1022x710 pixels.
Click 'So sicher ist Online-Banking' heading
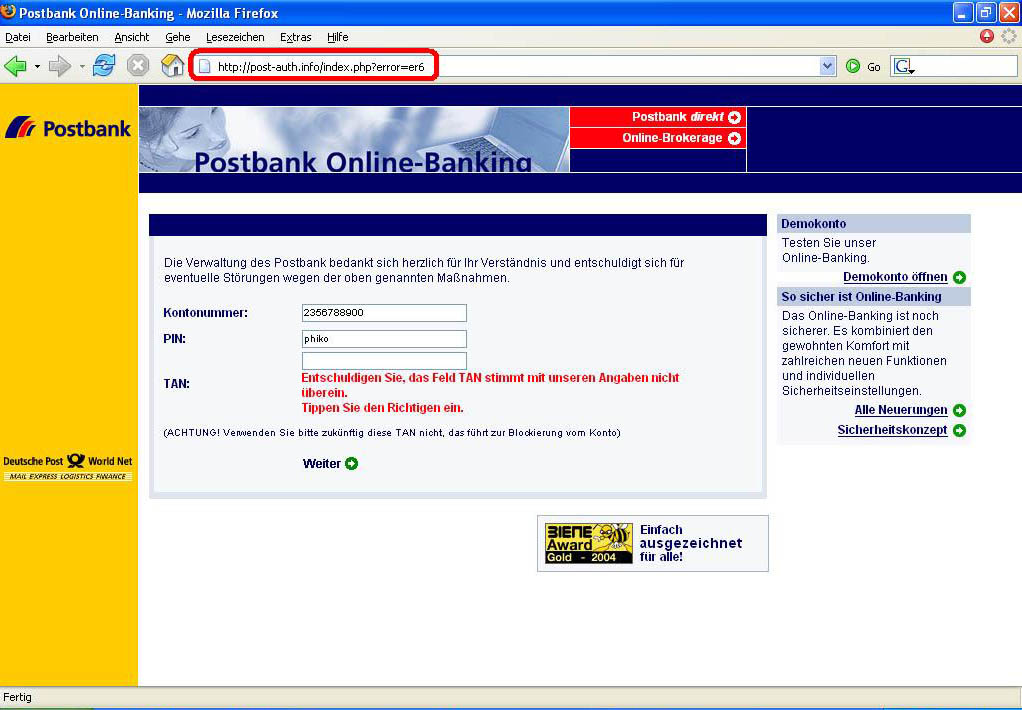[861, 297]
